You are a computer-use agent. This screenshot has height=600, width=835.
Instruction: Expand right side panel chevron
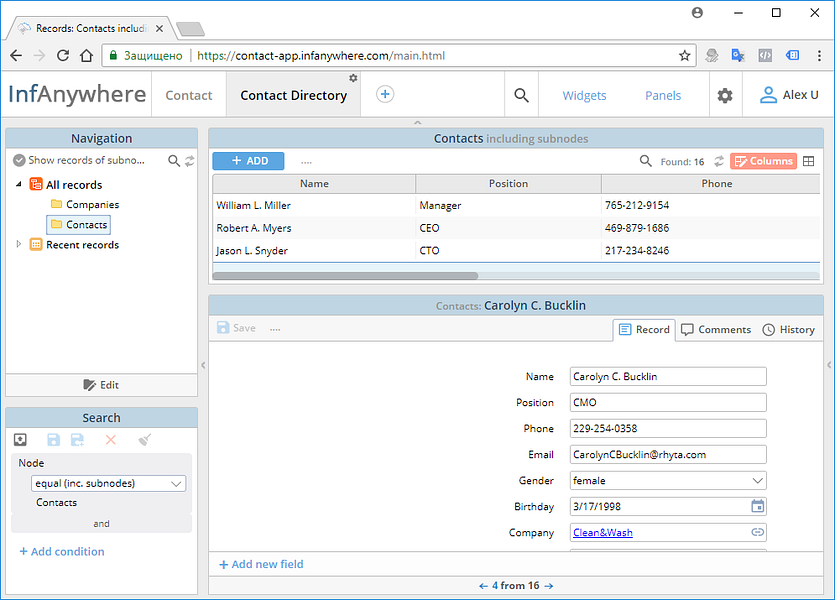(x=829, y=365)
